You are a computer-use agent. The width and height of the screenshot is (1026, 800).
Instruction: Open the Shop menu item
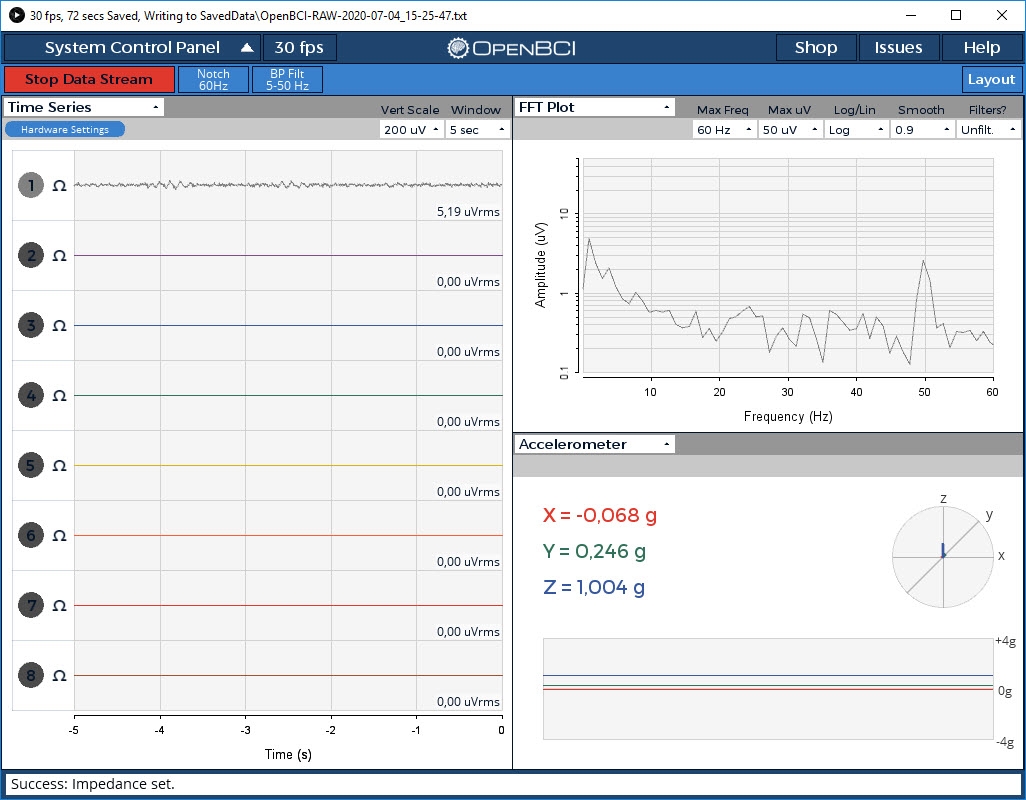click(x=816, y=48)
